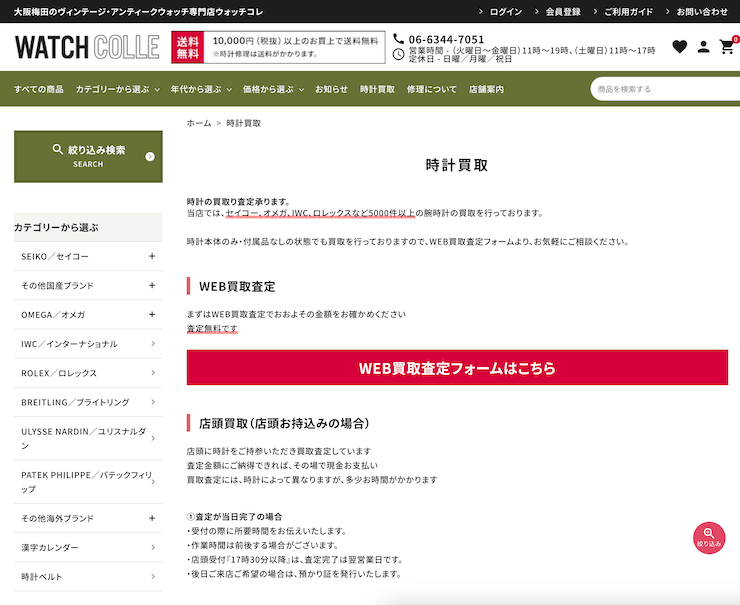The image size is (740, 605).
Task: Click WEB買取査定フォームはこちら button
Action: tap(457, 368)
